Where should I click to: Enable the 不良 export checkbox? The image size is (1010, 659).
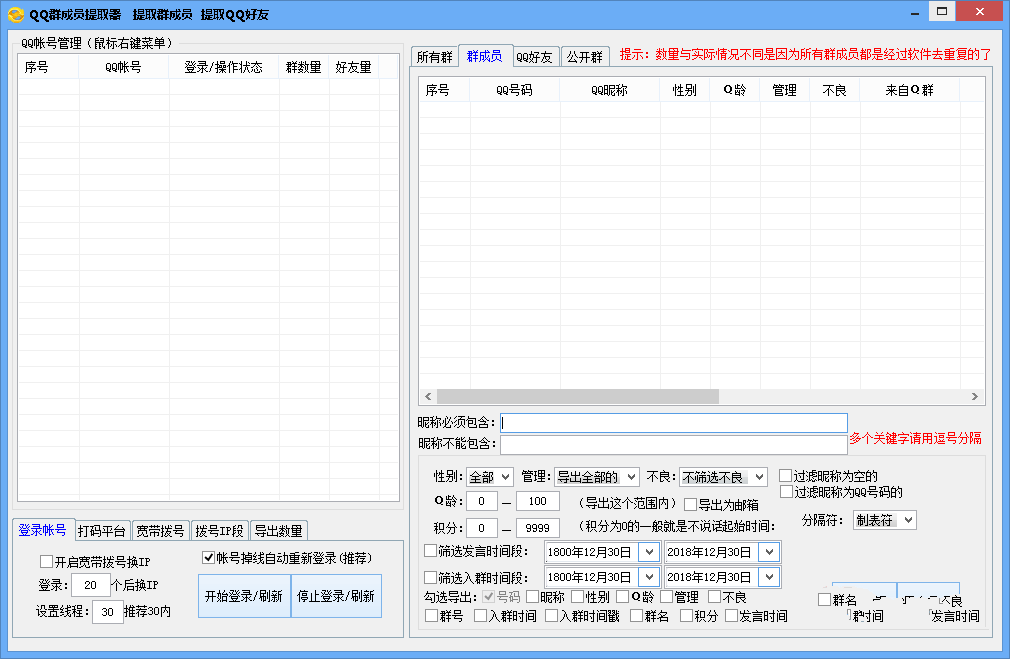(714, 597)
